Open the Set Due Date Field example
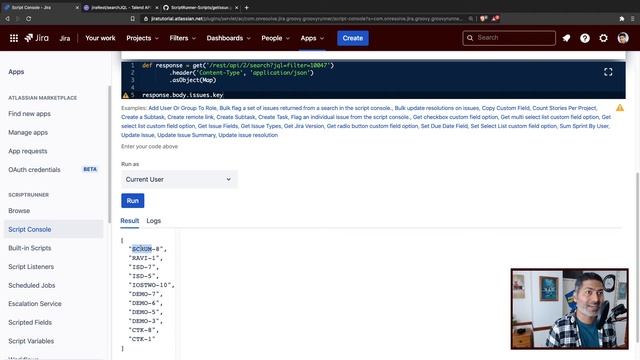Viewport: 640px width, 360px height. pos(444,126)
